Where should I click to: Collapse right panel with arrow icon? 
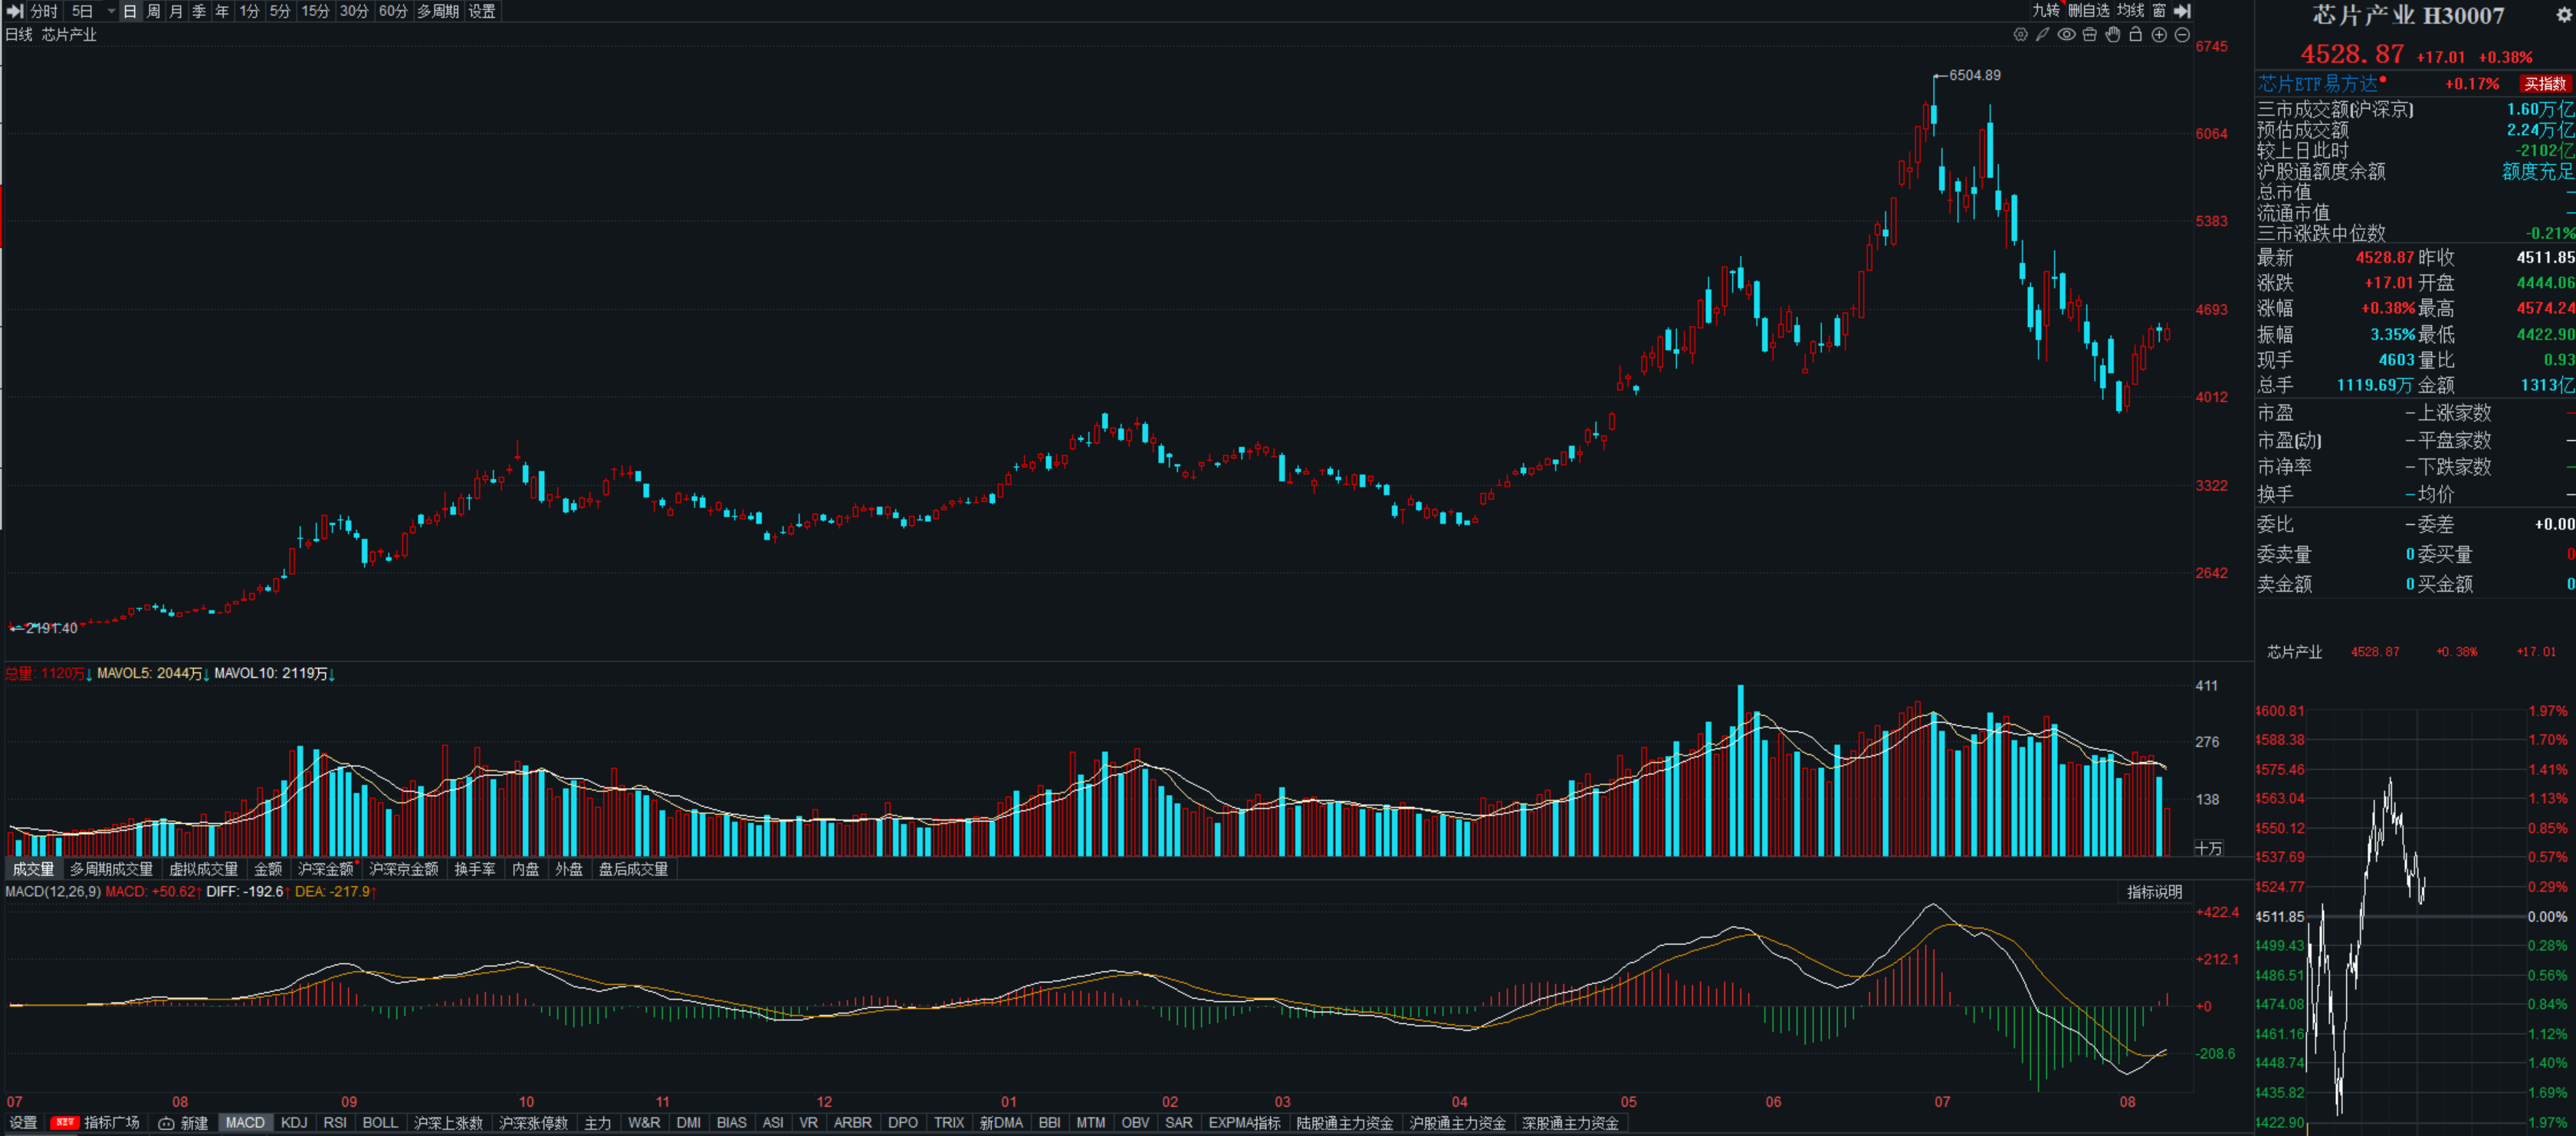[2183, 11]
